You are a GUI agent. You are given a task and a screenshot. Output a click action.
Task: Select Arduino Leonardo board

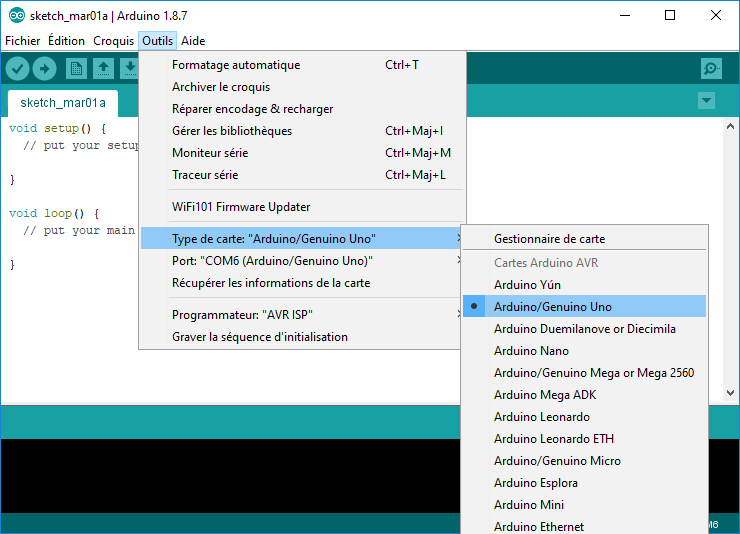pos(584,417)
